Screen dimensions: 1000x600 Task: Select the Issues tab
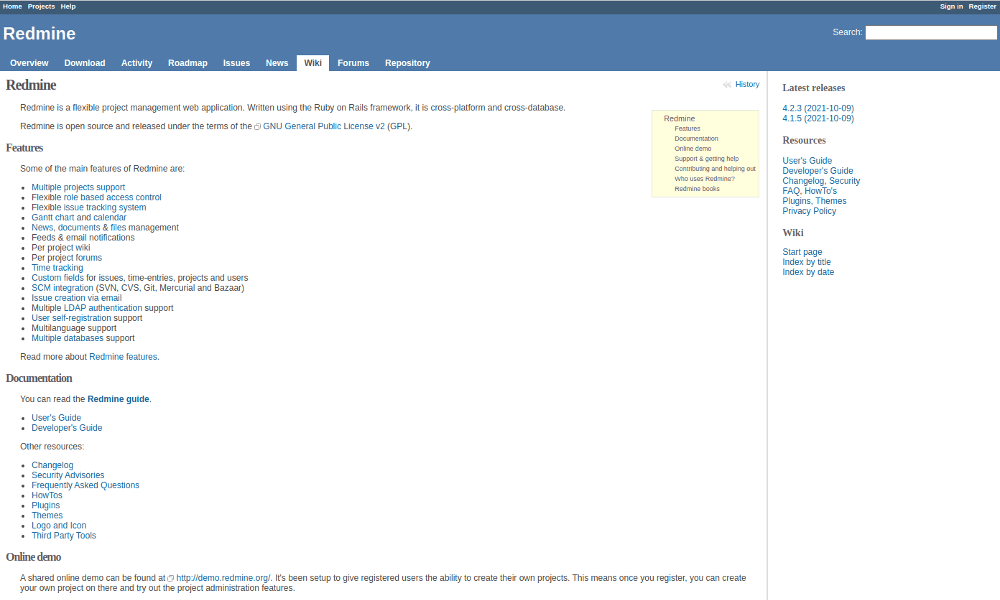[x=237, y=63]
